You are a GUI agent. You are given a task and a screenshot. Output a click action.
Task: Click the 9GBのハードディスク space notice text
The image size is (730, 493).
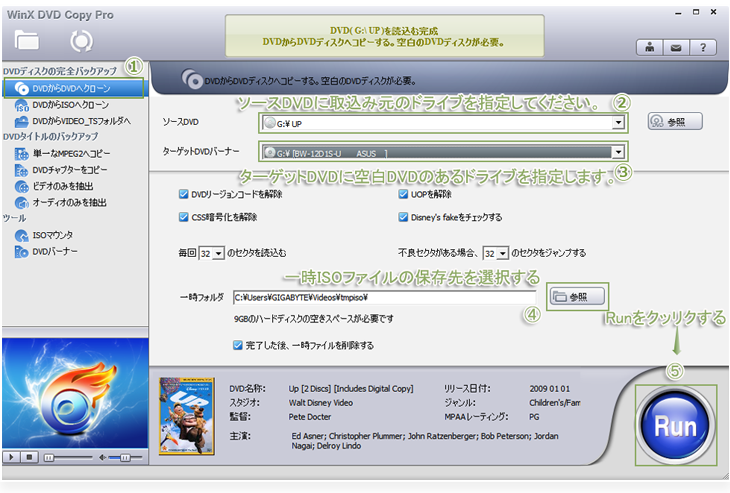click(x=314, y=319)
